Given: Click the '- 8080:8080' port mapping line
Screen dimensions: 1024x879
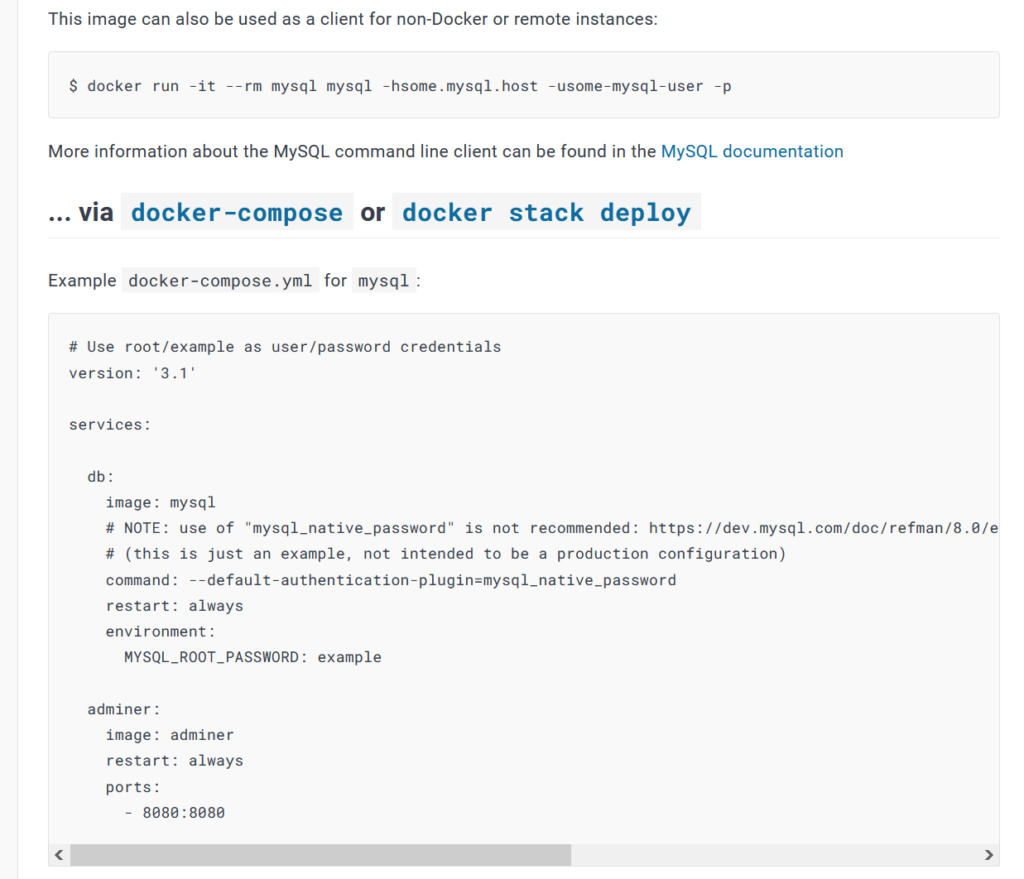Looking at the screenshot, I should point(174,812).
